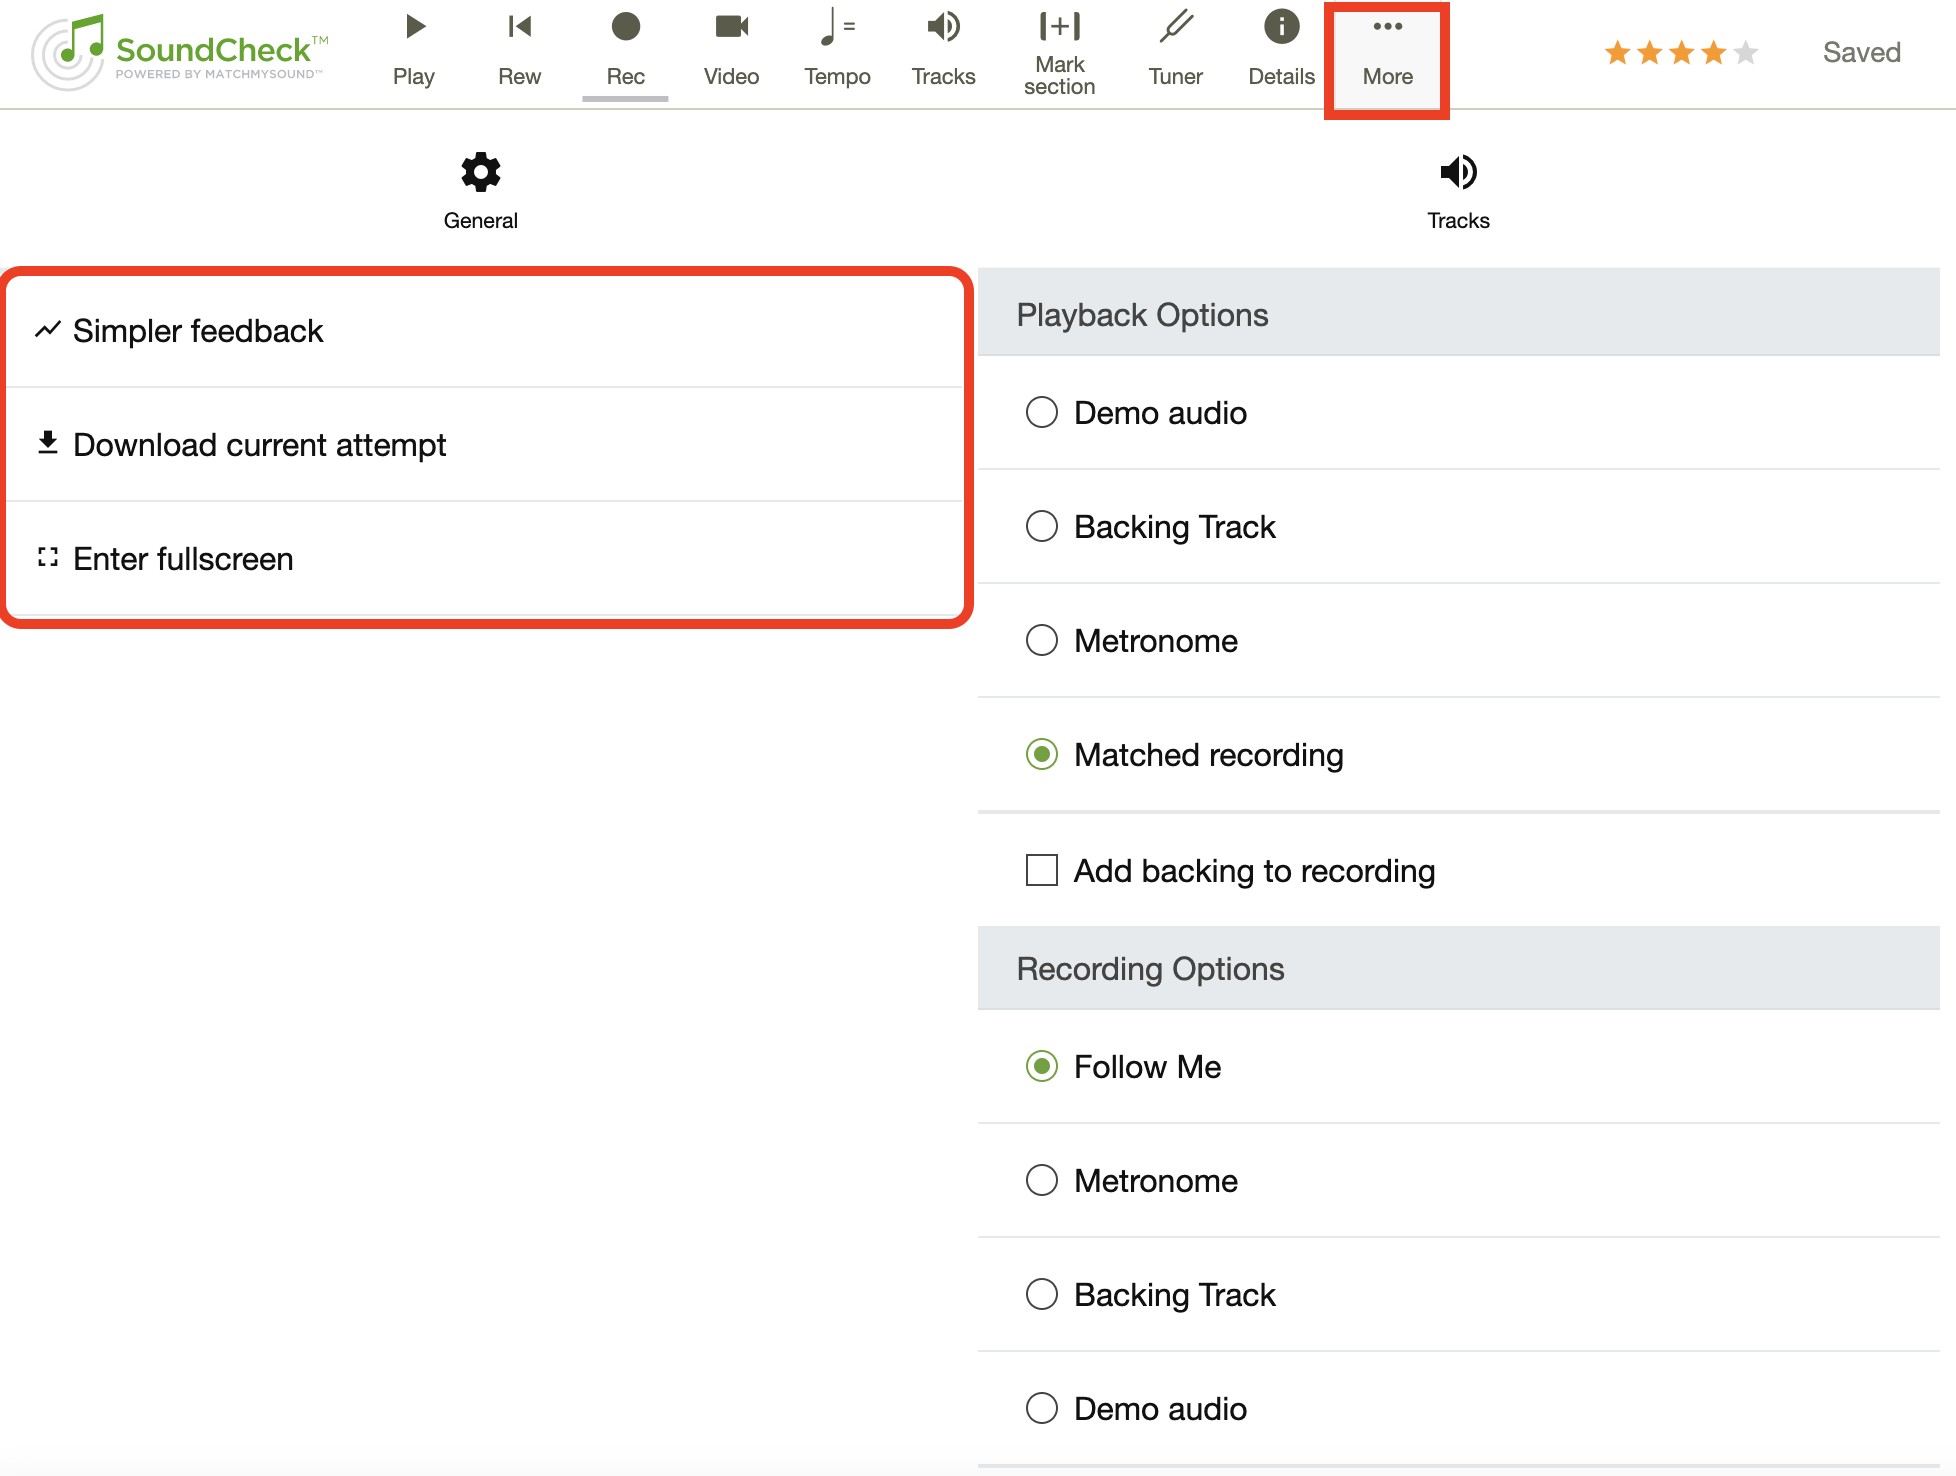Screen dimensions: 1956x1476
Task: Switch to the General gear tab
Action: pyautogui.click(x=481, y=192)
